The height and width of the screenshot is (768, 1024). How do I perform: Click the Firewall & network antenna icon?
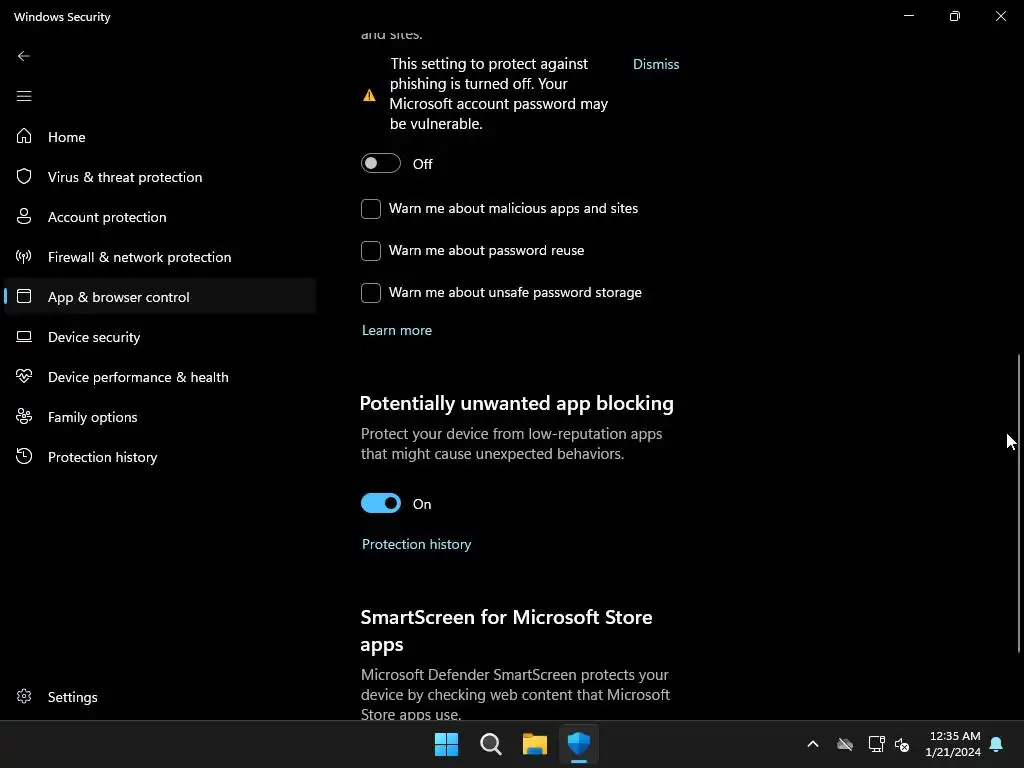[x=24, y=257]
